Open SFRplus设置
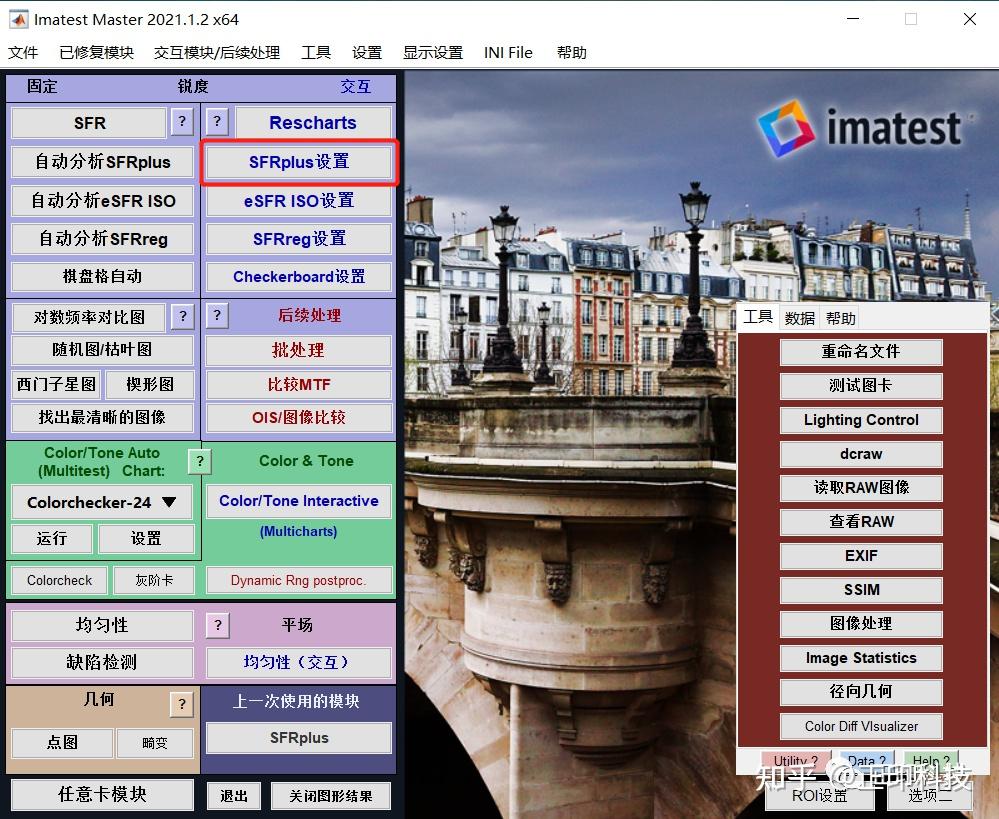The height and width of the screenshot is (819, 999). pos(298,161)
